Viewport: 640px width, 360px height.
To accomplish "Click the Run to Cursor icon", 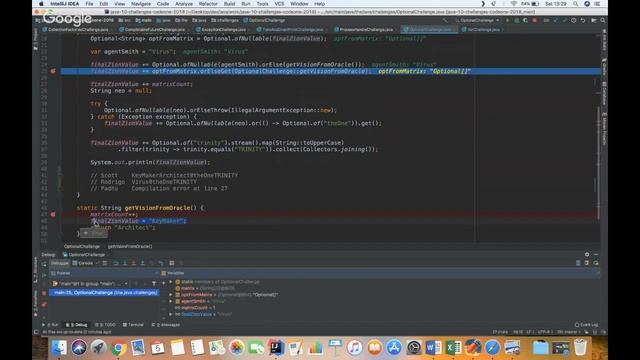I will (161, 263).
